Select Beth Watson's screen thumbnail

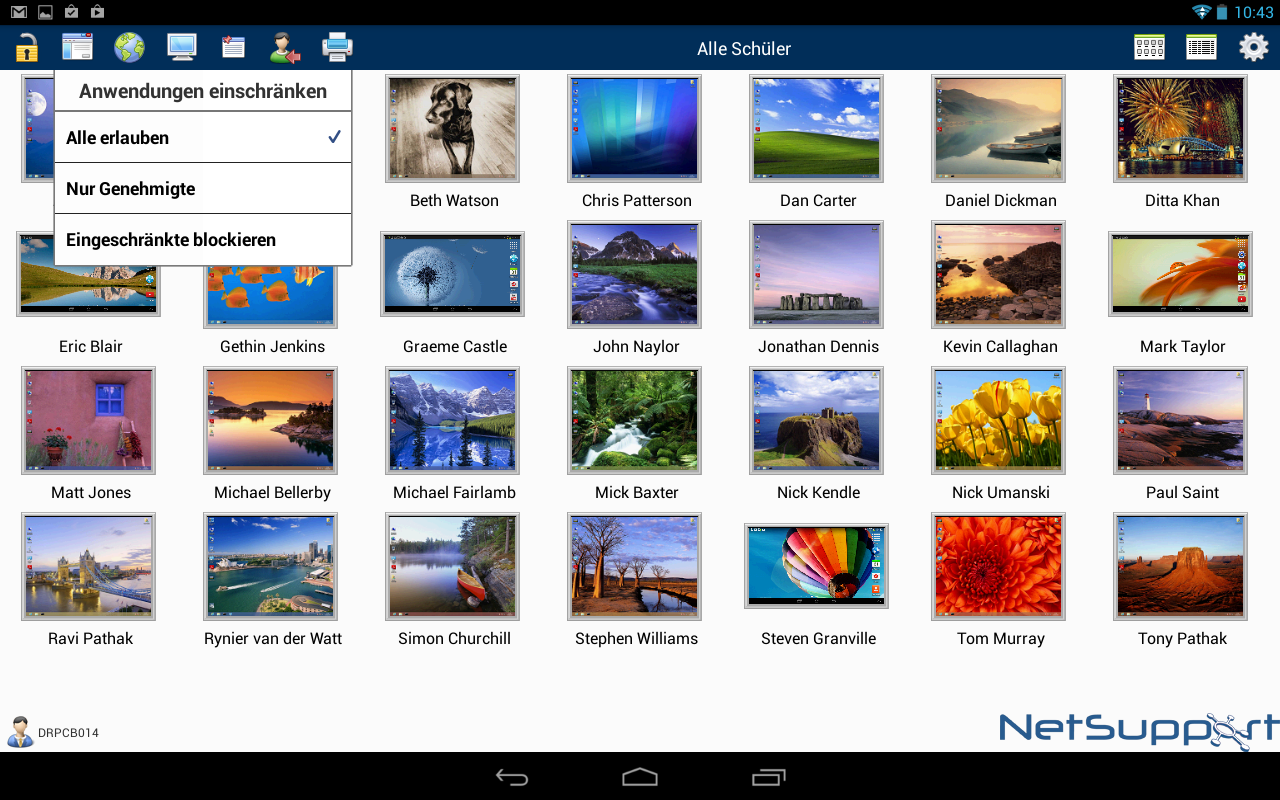coord(452,128)
